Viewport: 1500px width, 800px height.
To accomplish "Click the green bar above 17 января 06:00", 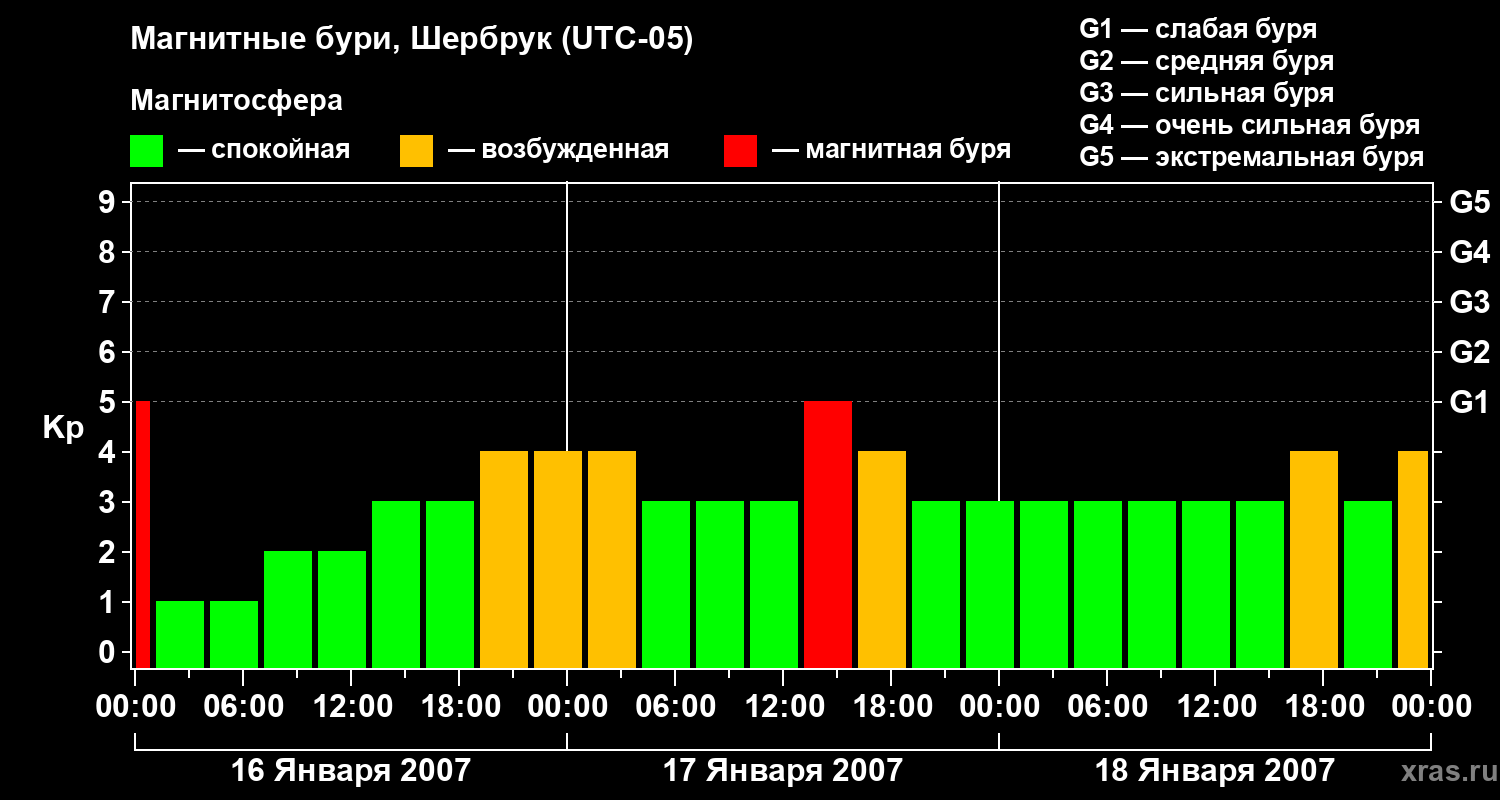I will coord(666,584).
